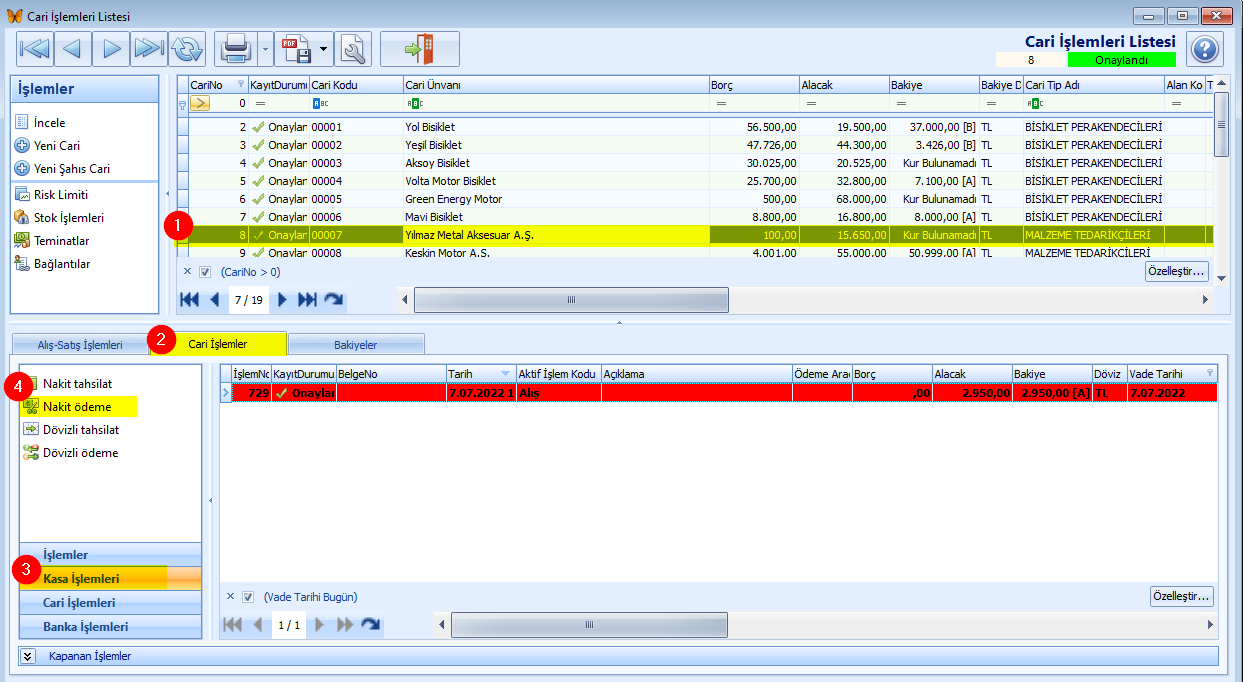
Task: Remove the Vade Tarihi Bugün filter with X
Action: point(230,596)
